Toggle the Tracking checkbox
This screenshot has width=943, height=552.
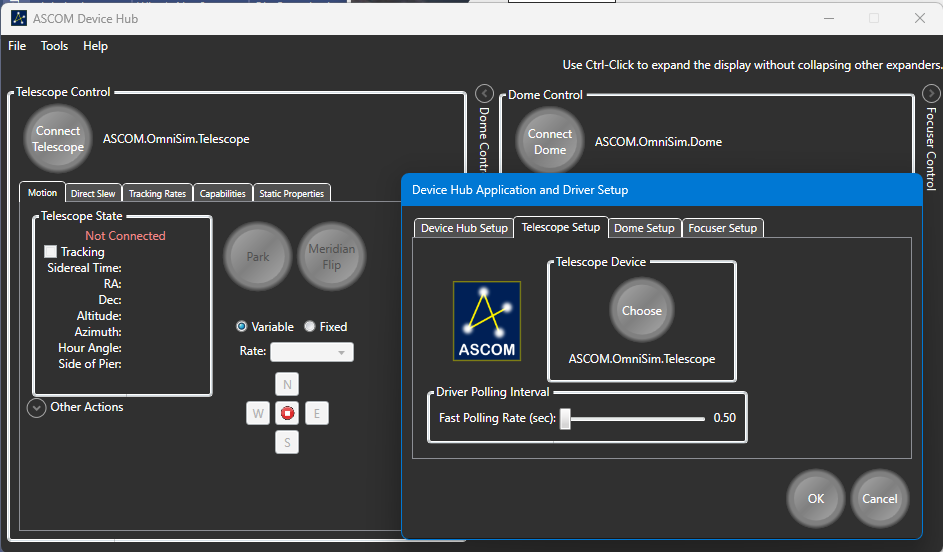tap(51, 251)
